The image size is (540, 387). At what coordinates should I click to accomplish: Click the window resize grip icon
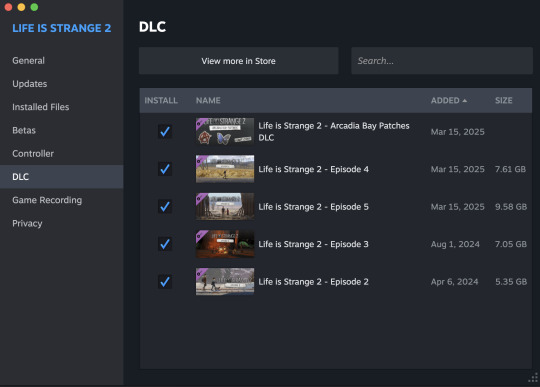tap(533, 377)
